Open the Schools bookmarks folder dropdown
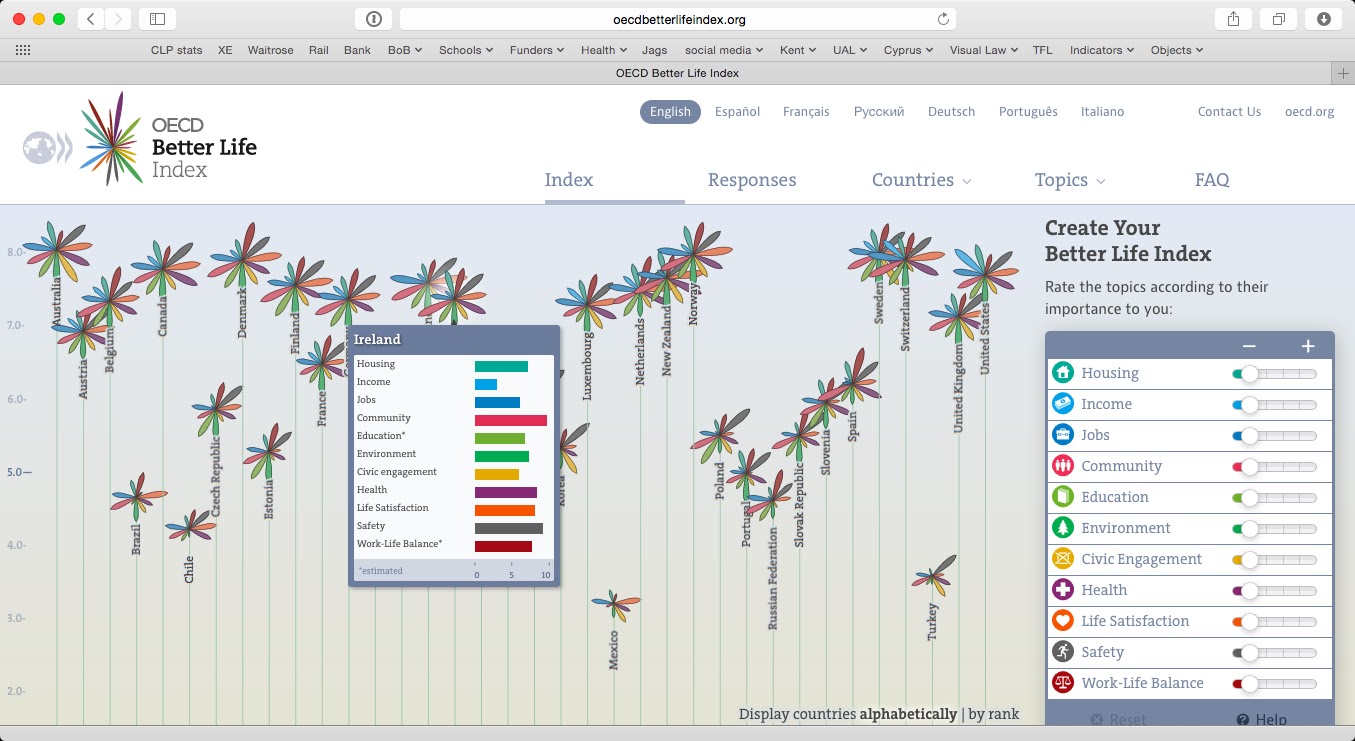This screenshot has height=741, width=1355. (465, 50)
